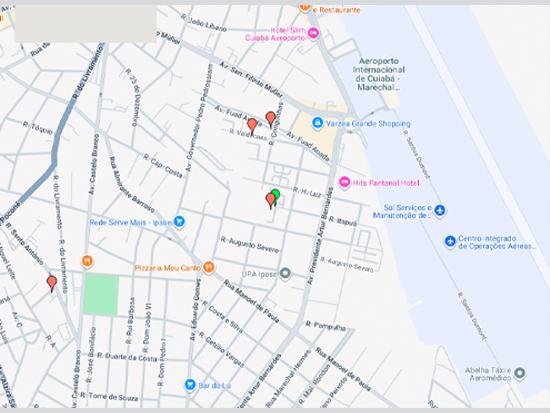This screenshot has height=413, width=550.
Task: Select the green park square area
Action: click(101, 294)
